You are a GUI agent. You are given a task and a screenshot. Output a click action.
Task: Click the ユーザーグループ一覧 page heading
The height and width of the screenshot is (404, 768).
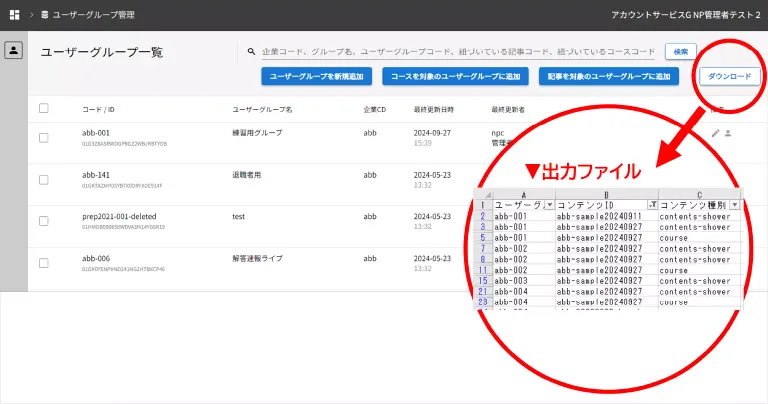(101, 52)
